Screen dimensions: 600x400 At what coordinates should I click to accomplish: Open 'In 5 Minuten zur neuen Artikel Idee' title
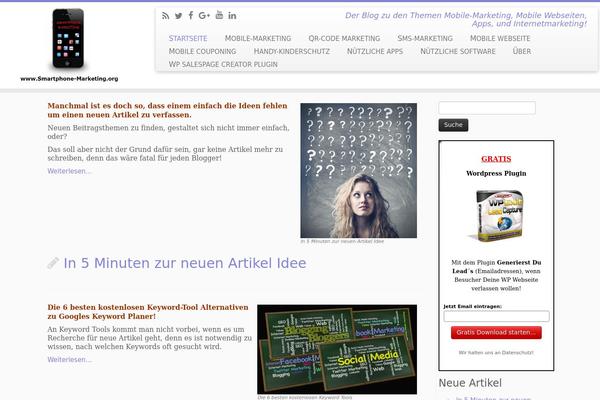(x=185, y=263)
